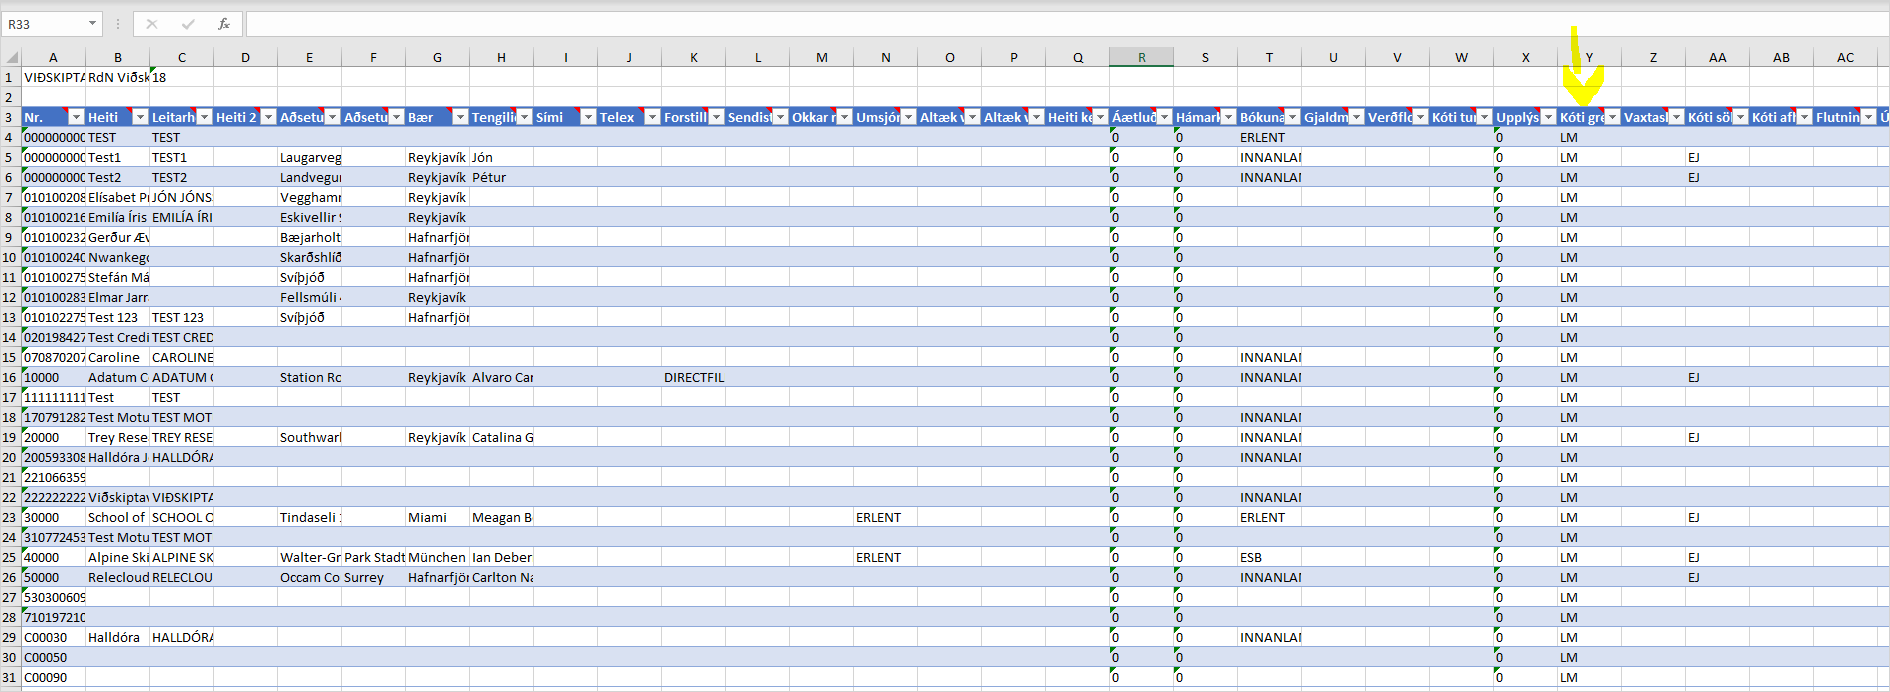This screenshot has width=1890, height=692.
Task: Open the Telex header filter button
Action: click(x=652, y=118)
